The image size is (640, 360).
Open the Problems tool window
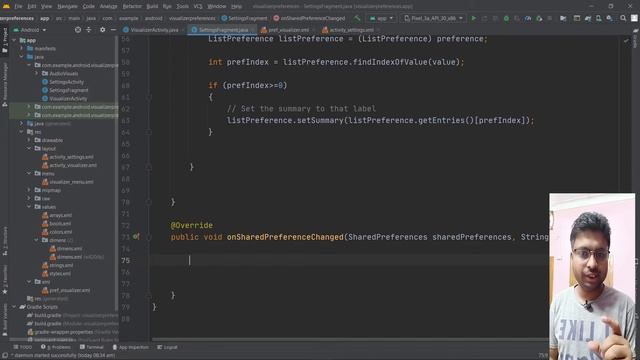coord(56,347)
